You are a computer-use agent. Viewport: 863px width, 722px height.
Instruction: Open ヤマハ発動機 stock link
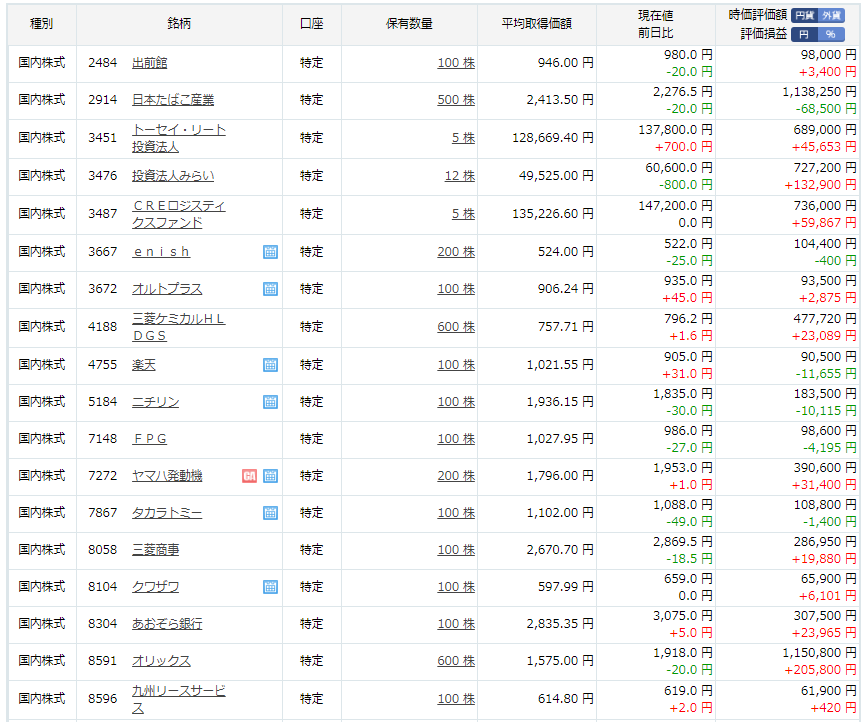pyautogui.click(x=167, y=475)
